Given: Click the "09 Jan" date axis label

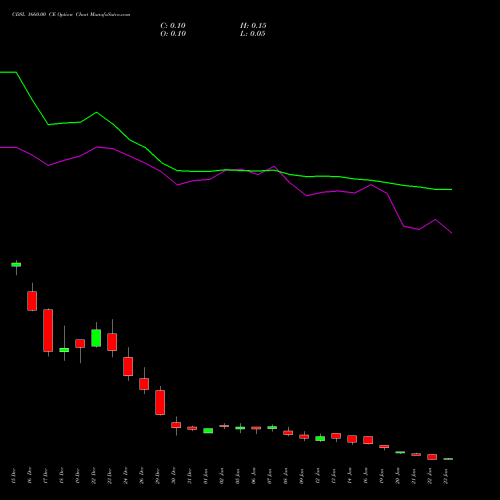Looking at the screenshot, I should coord(301,476).
